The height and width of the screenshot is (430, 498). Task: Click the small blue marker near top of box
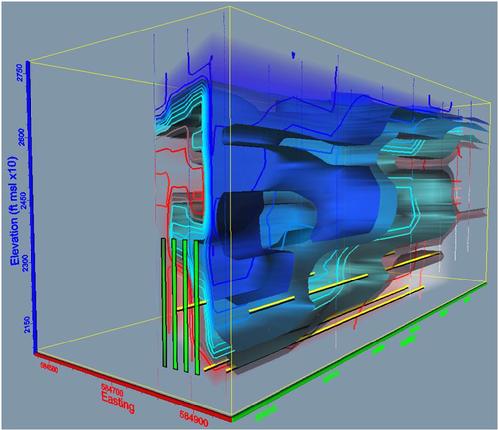coord(293,54)
